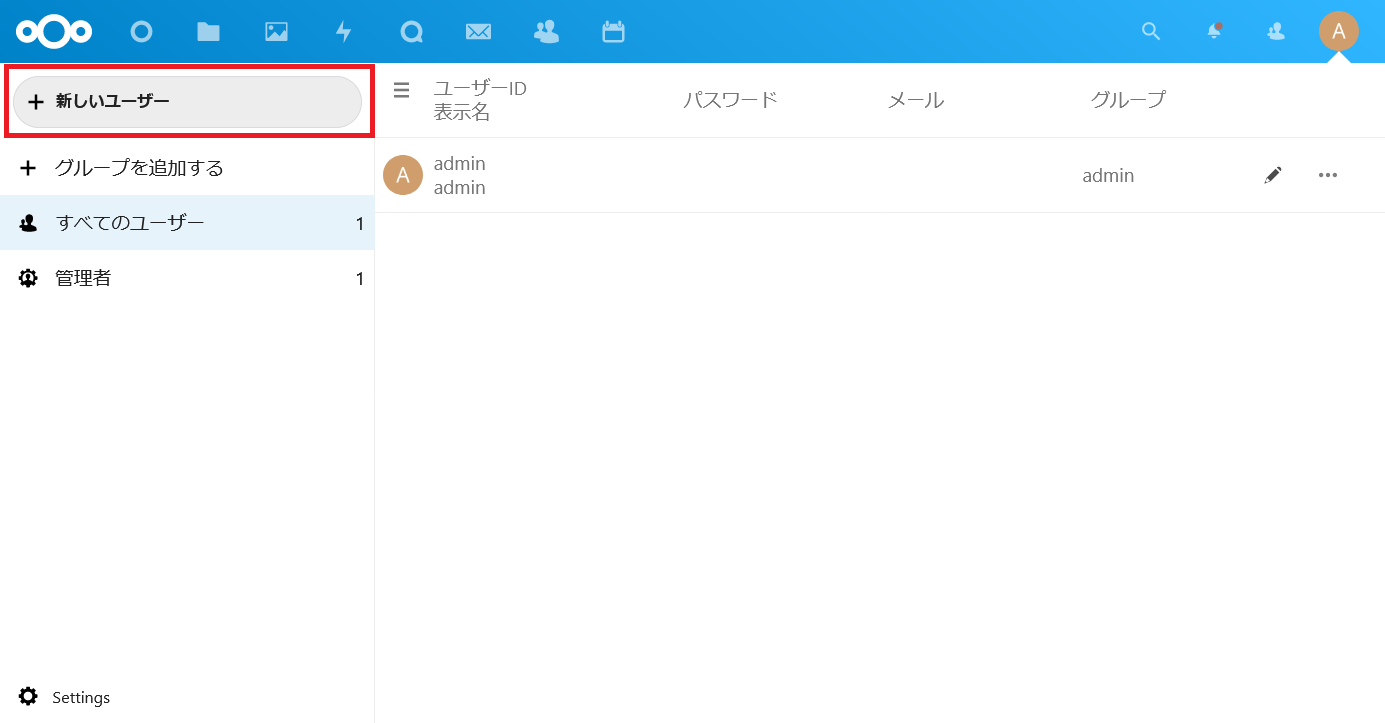Click the 新しいユーザー button
The height and width of the screenshot is (723, 1385).
pyautogui.click(x=187, y=101)
